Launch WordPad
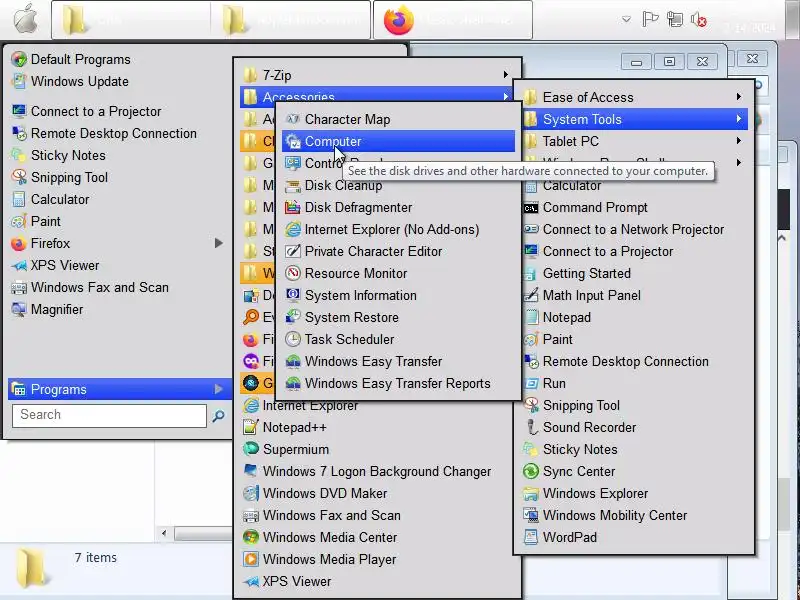Screen dimensions: 800x600 634,537
